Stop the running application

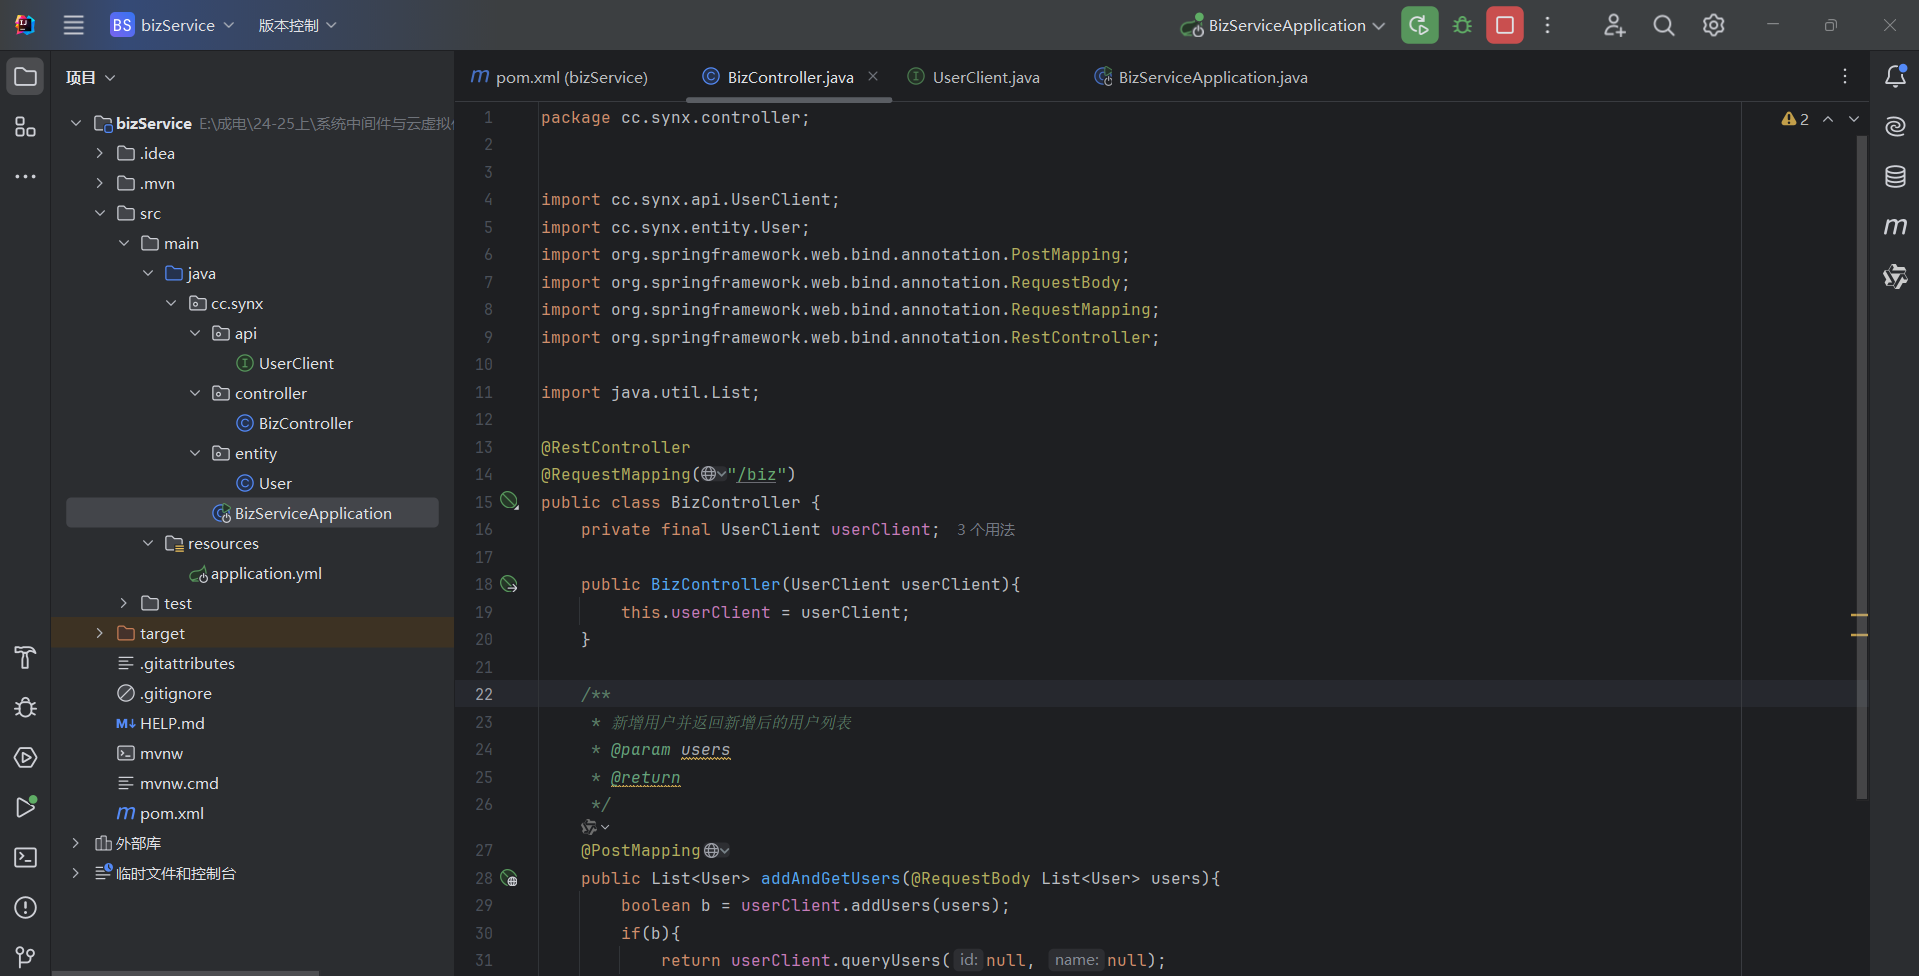[1505, 25]
